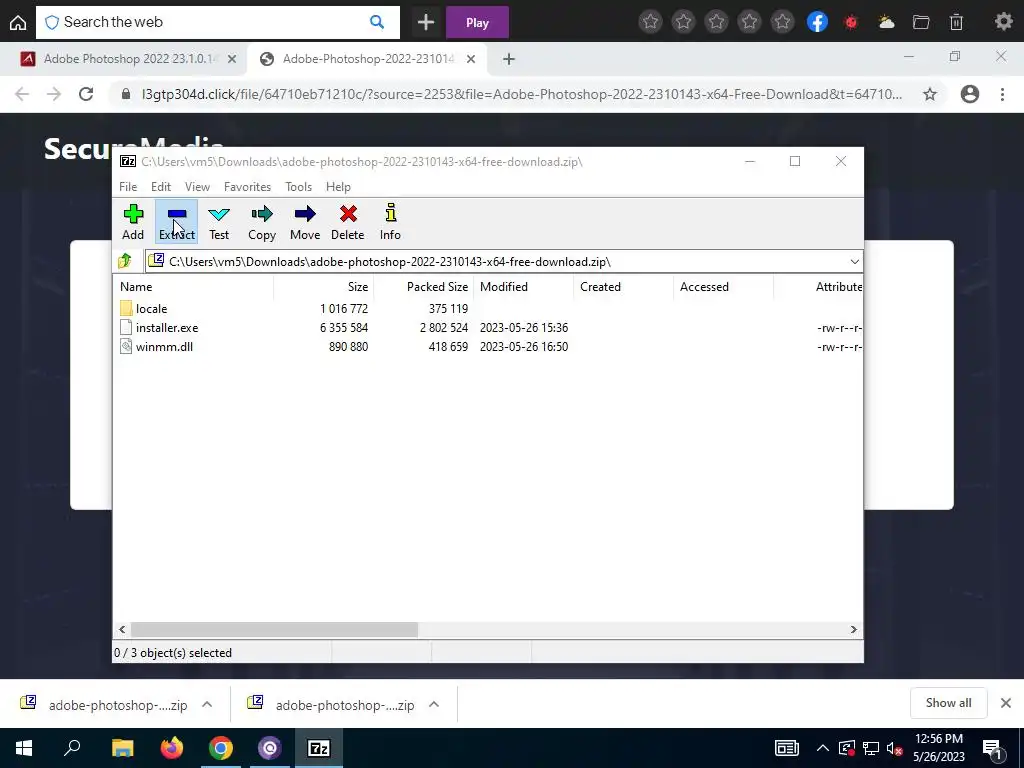Click the taskbar clock
The width and height of the screenshot is (1024, 768).
click(938, 748)
